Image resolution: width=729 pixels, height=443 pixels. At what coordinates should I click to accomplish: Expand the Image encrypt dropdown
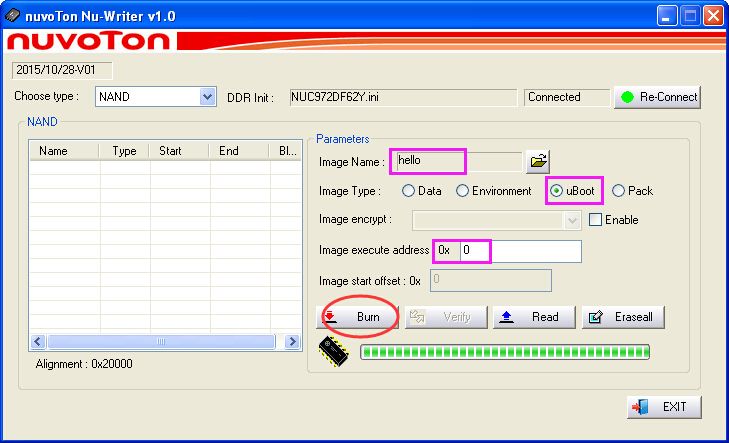click(x=572, y=220)
